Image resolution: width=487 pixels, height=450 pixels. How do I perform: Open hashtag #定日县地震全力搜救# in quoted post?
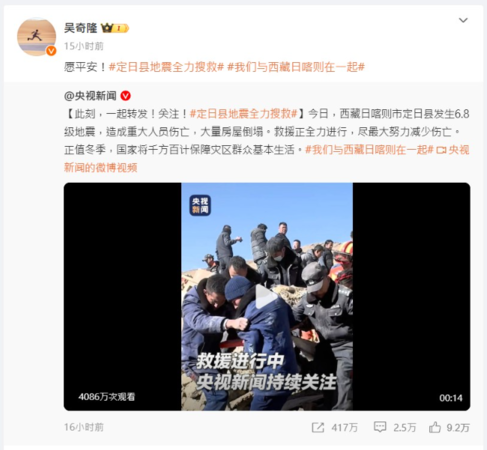point(243,114)
